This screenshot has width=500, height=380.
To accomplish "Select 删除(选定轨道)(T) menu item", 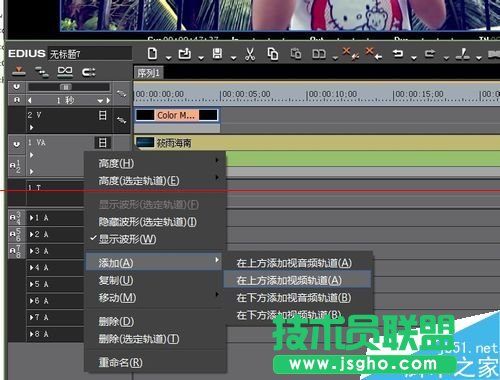I will click(155, 339).
